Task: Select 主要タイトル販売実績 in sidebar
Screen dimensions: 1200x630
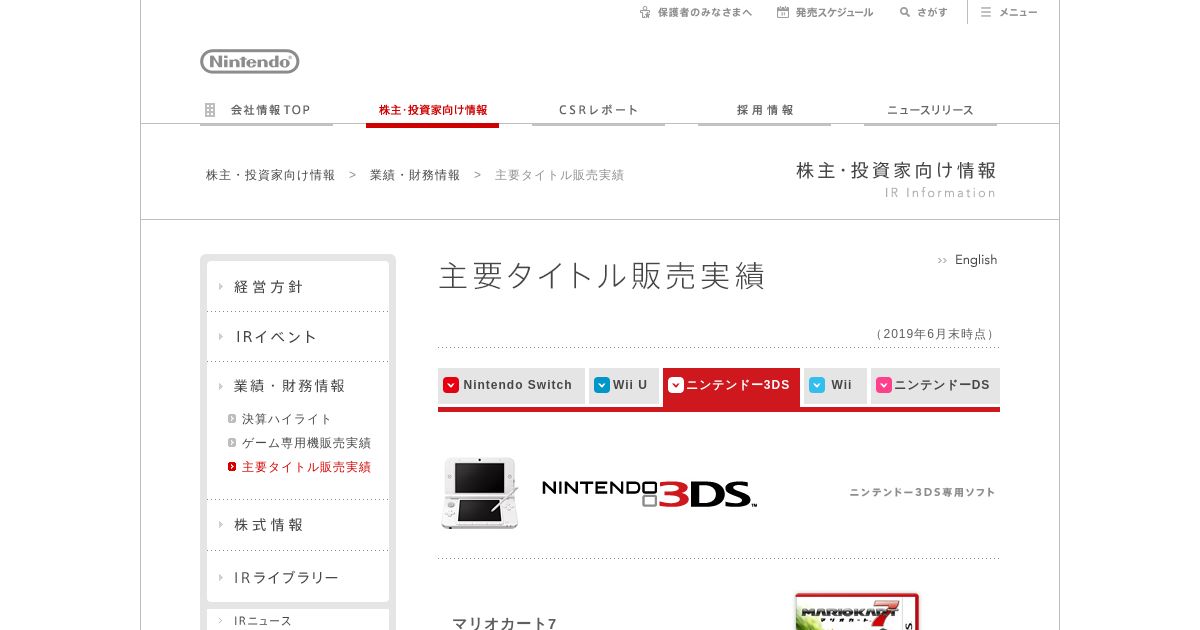Action: pyautogui.click(x=306, y=467)
